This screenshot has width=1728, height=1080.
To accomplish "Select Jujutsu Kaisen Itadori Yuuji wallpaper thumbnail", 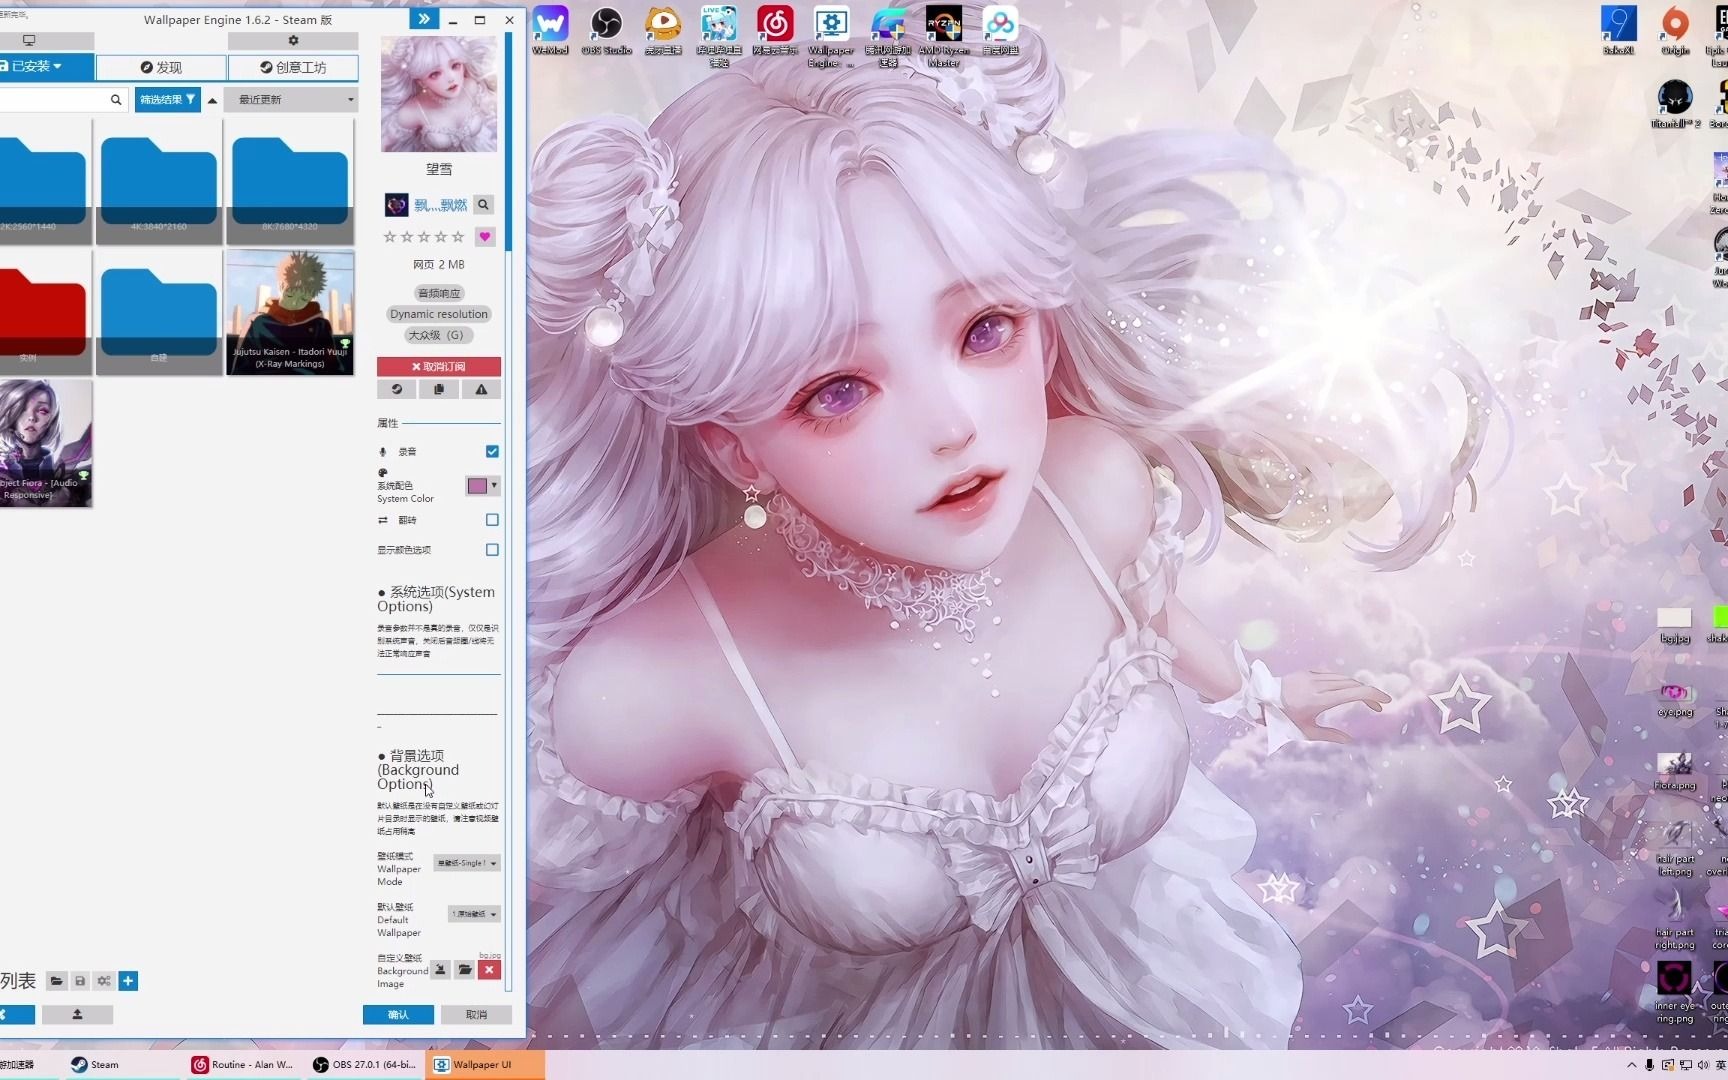I will tap(290, 313).
